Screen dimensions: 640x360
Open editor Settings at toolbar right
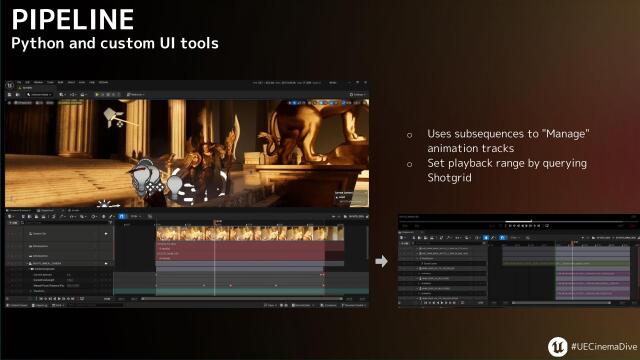coord(357,95)
